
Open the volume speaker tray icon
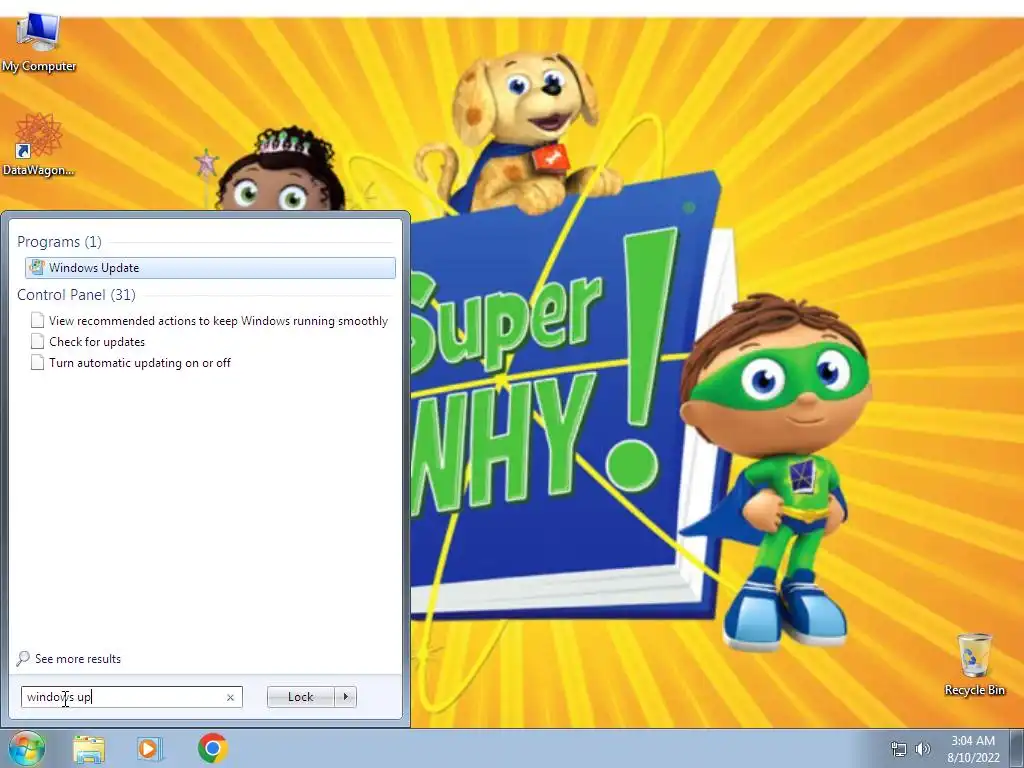(923, 749)
